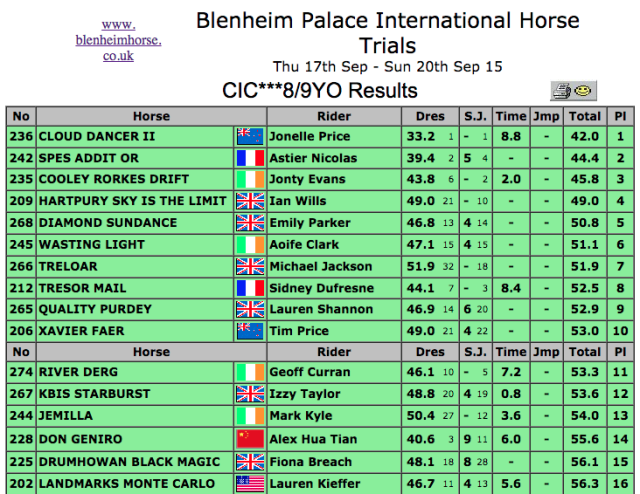Select rider name Jonelle Price
Image resolution: width=640 pixels, height=494 pixels.
point(309,136)
